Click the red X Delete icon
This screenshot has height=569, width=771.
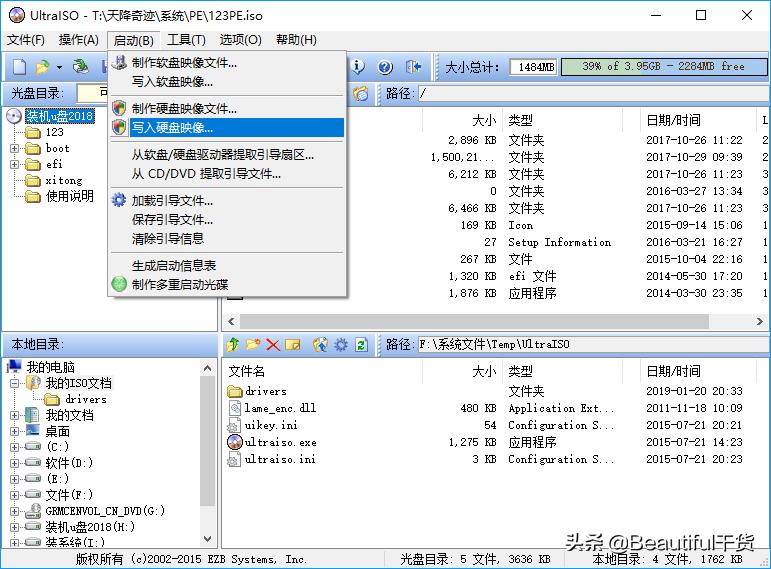pyautogui.click(x=273, y=345)
